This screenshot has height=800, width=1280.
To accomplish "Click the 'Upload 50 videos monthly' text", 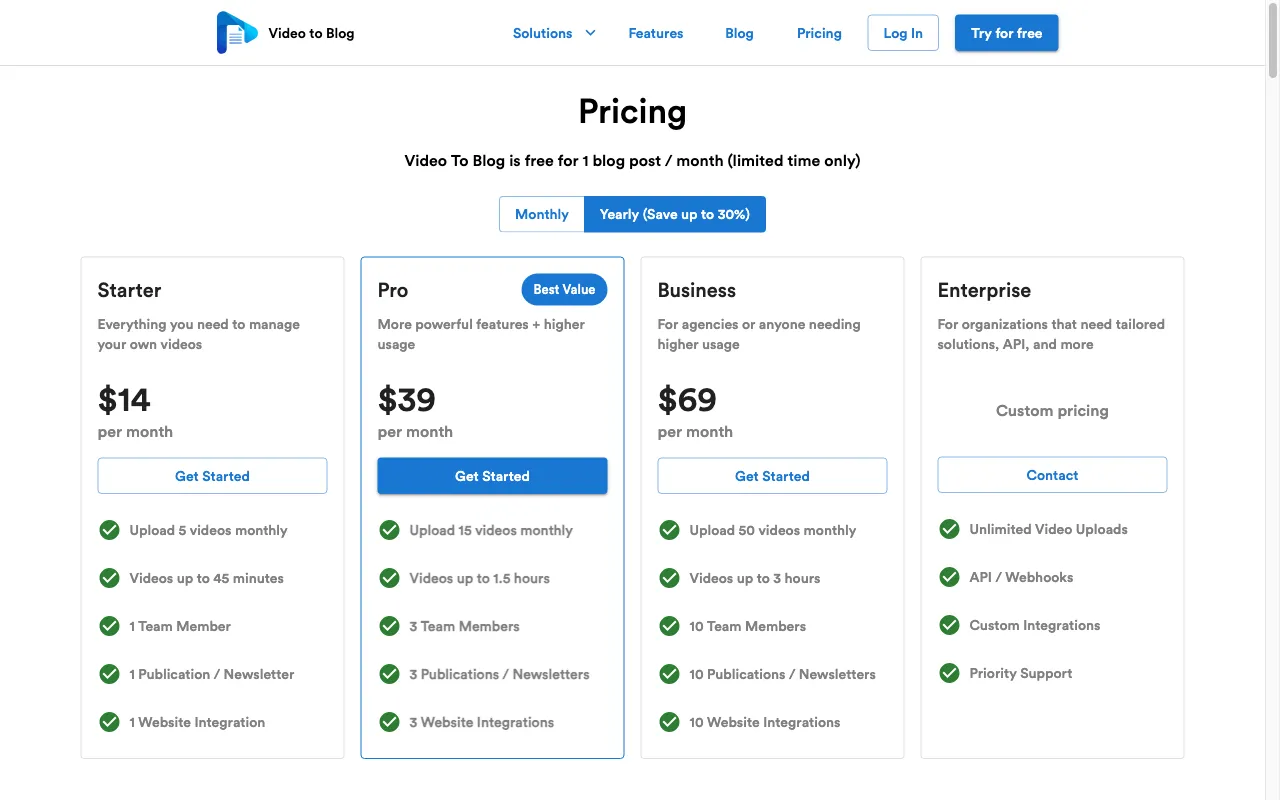I will tap(772, 530).
